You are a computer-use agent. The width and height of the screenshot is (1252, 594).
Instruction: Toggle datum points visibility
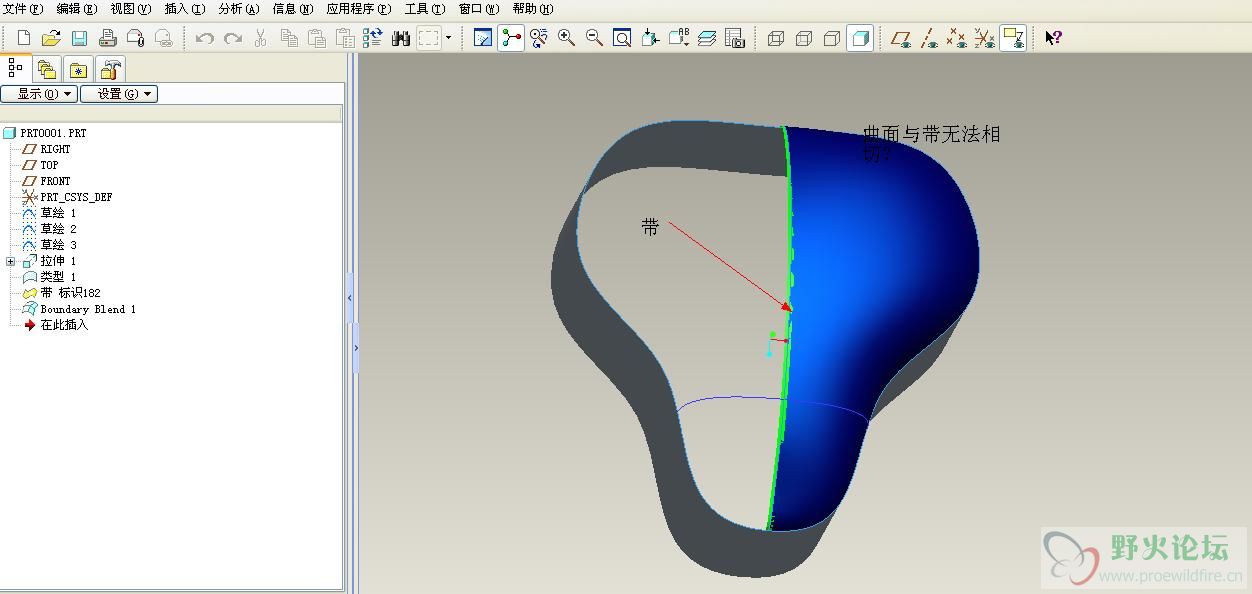957,38
